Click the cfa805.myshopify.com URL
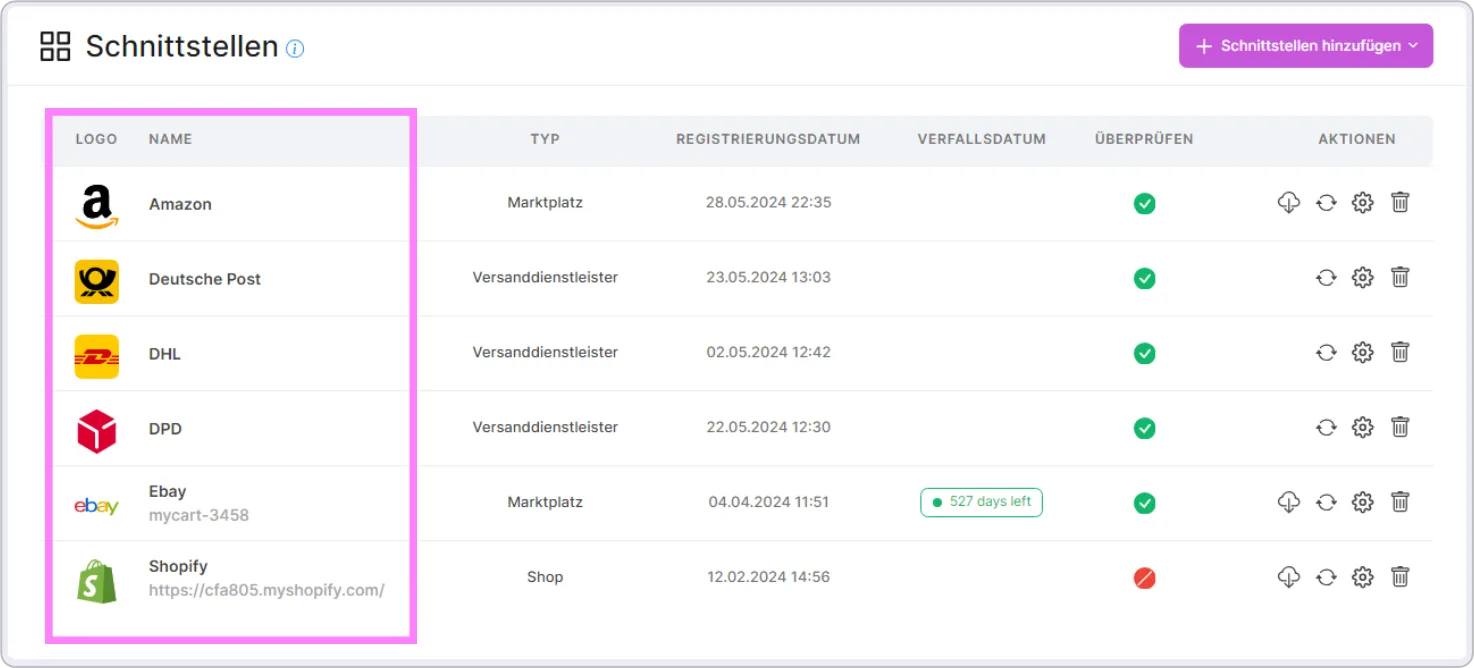Screen dimensions: 1474x668 click(267, 590)
